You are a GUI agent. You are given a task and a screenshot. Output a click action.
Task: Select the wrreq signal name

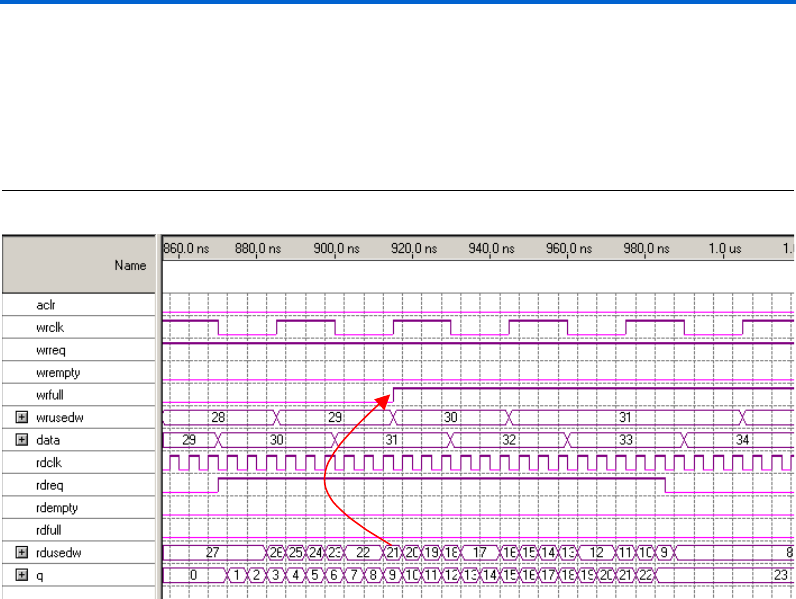(51, 350)
